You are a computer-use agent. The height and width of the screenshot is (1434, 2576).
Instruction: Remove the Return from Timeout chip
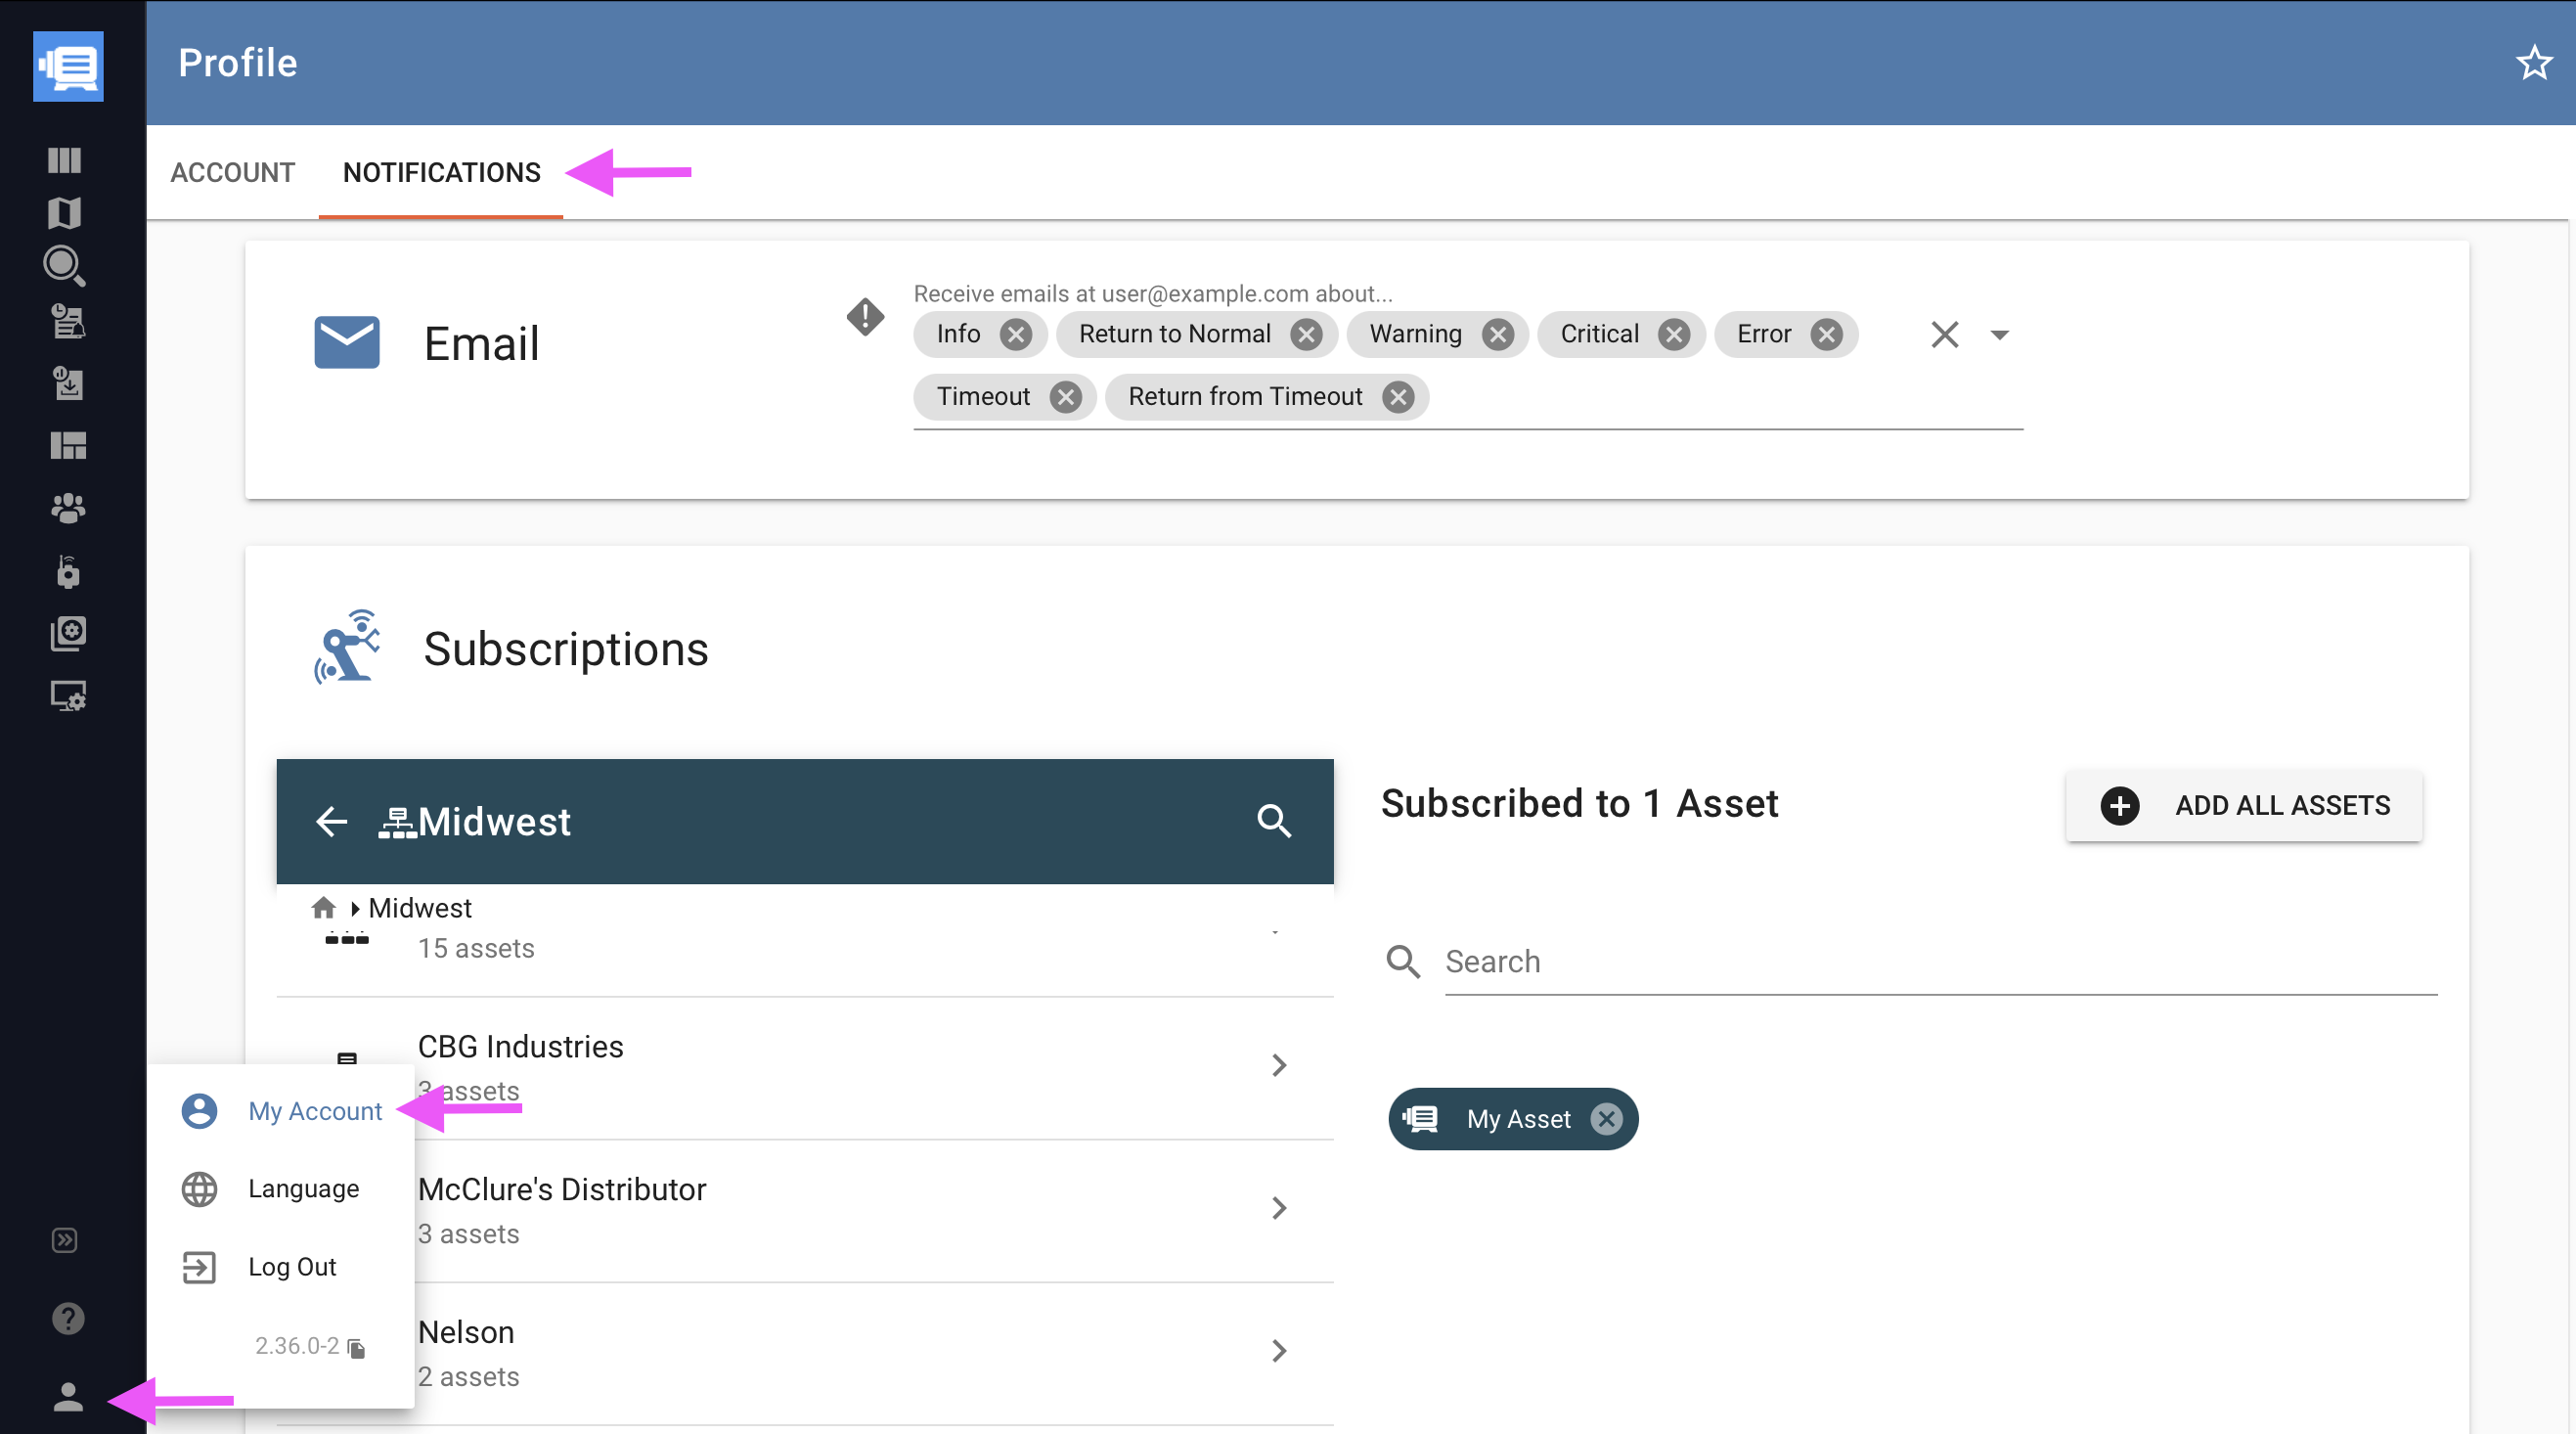pos(1398,398)
